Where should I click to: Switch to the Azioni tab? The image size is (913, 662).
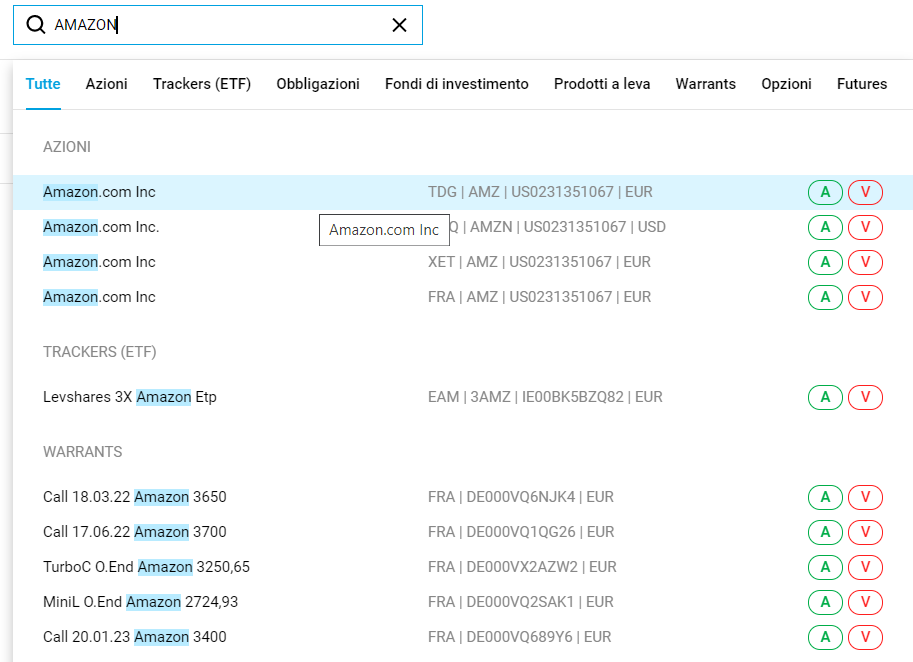(107, 84)
